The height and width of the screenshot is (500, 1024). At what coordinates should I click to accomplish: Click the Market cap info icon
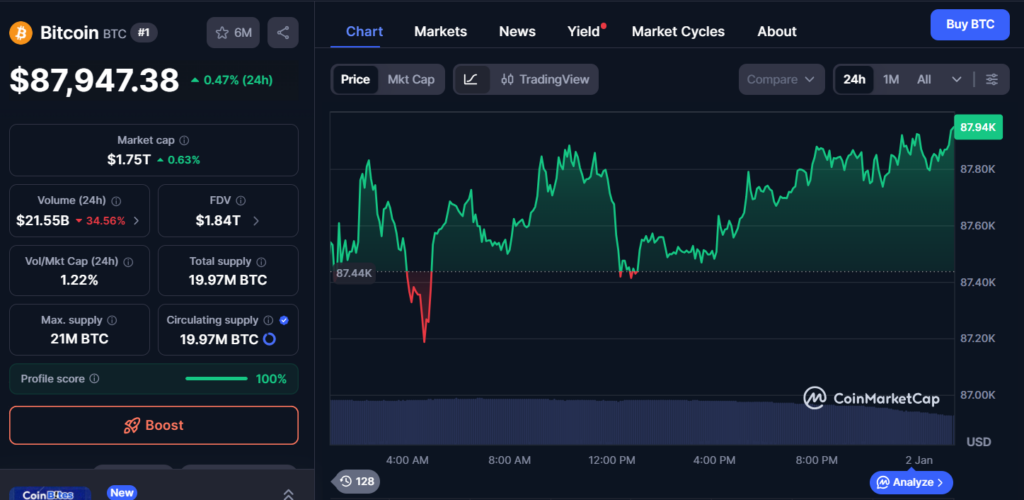point(184,141)
